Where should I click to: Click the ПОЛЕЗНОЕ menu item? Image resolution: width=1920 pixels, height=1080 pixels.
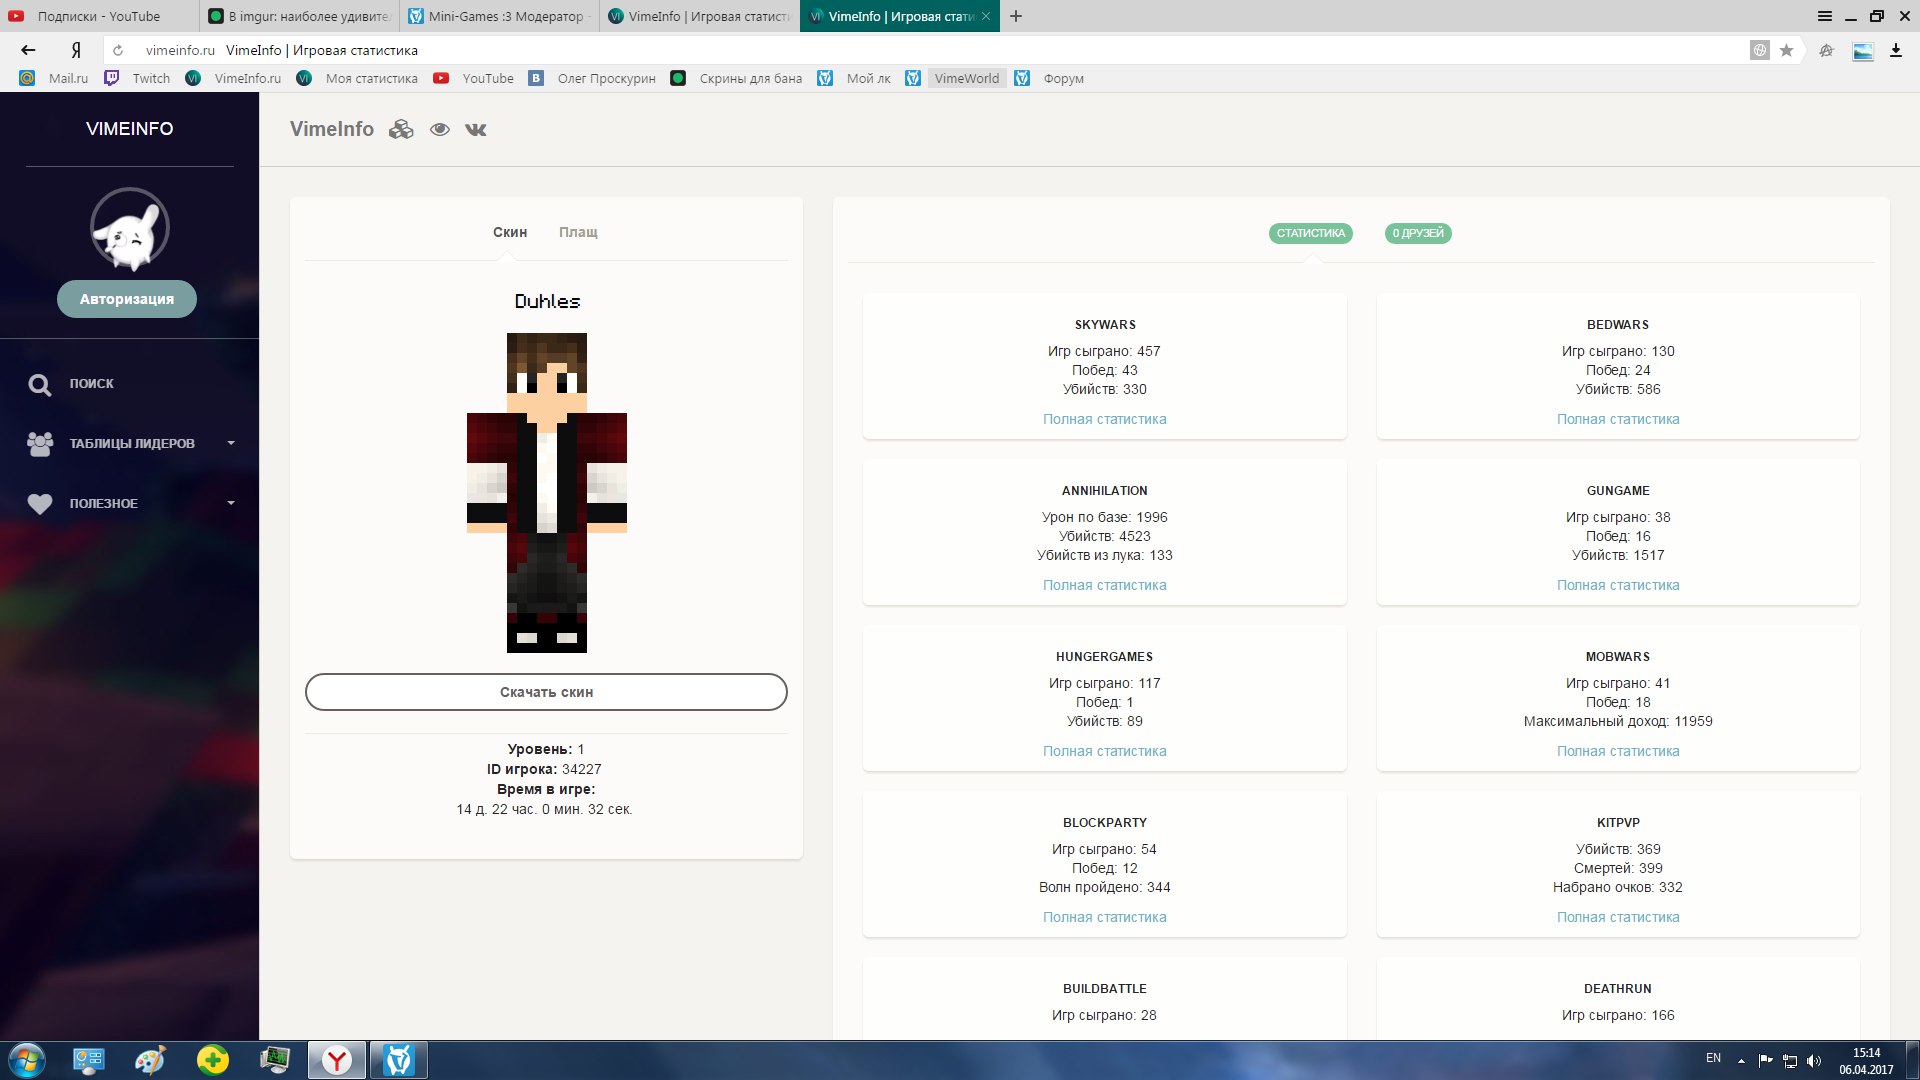tap(104, 504)
